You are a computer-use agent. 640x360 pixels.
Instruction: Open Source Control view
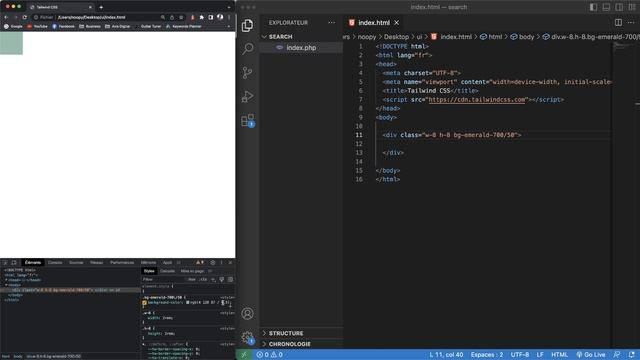click(x=247, y=73)
